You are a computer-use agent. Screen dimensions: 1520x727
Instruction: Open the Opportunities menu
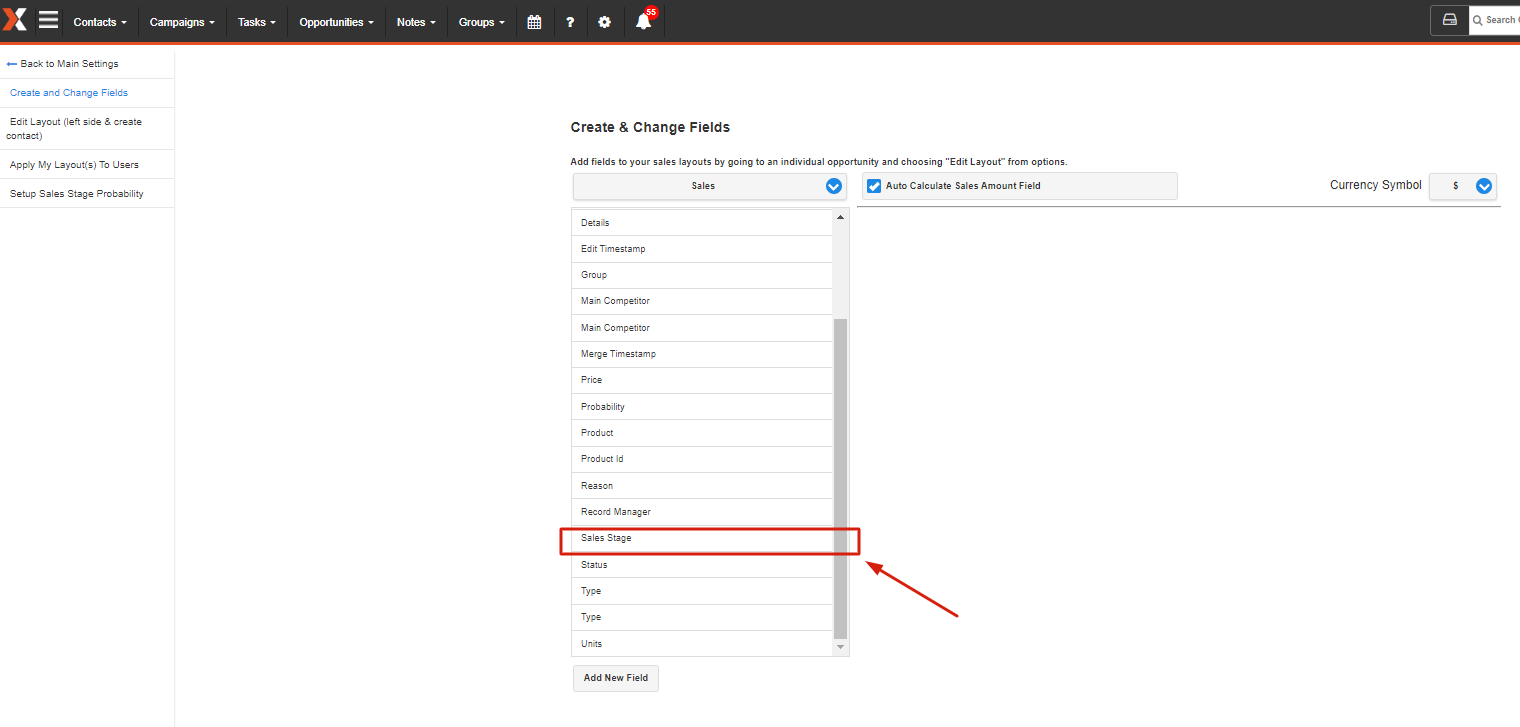336,22
